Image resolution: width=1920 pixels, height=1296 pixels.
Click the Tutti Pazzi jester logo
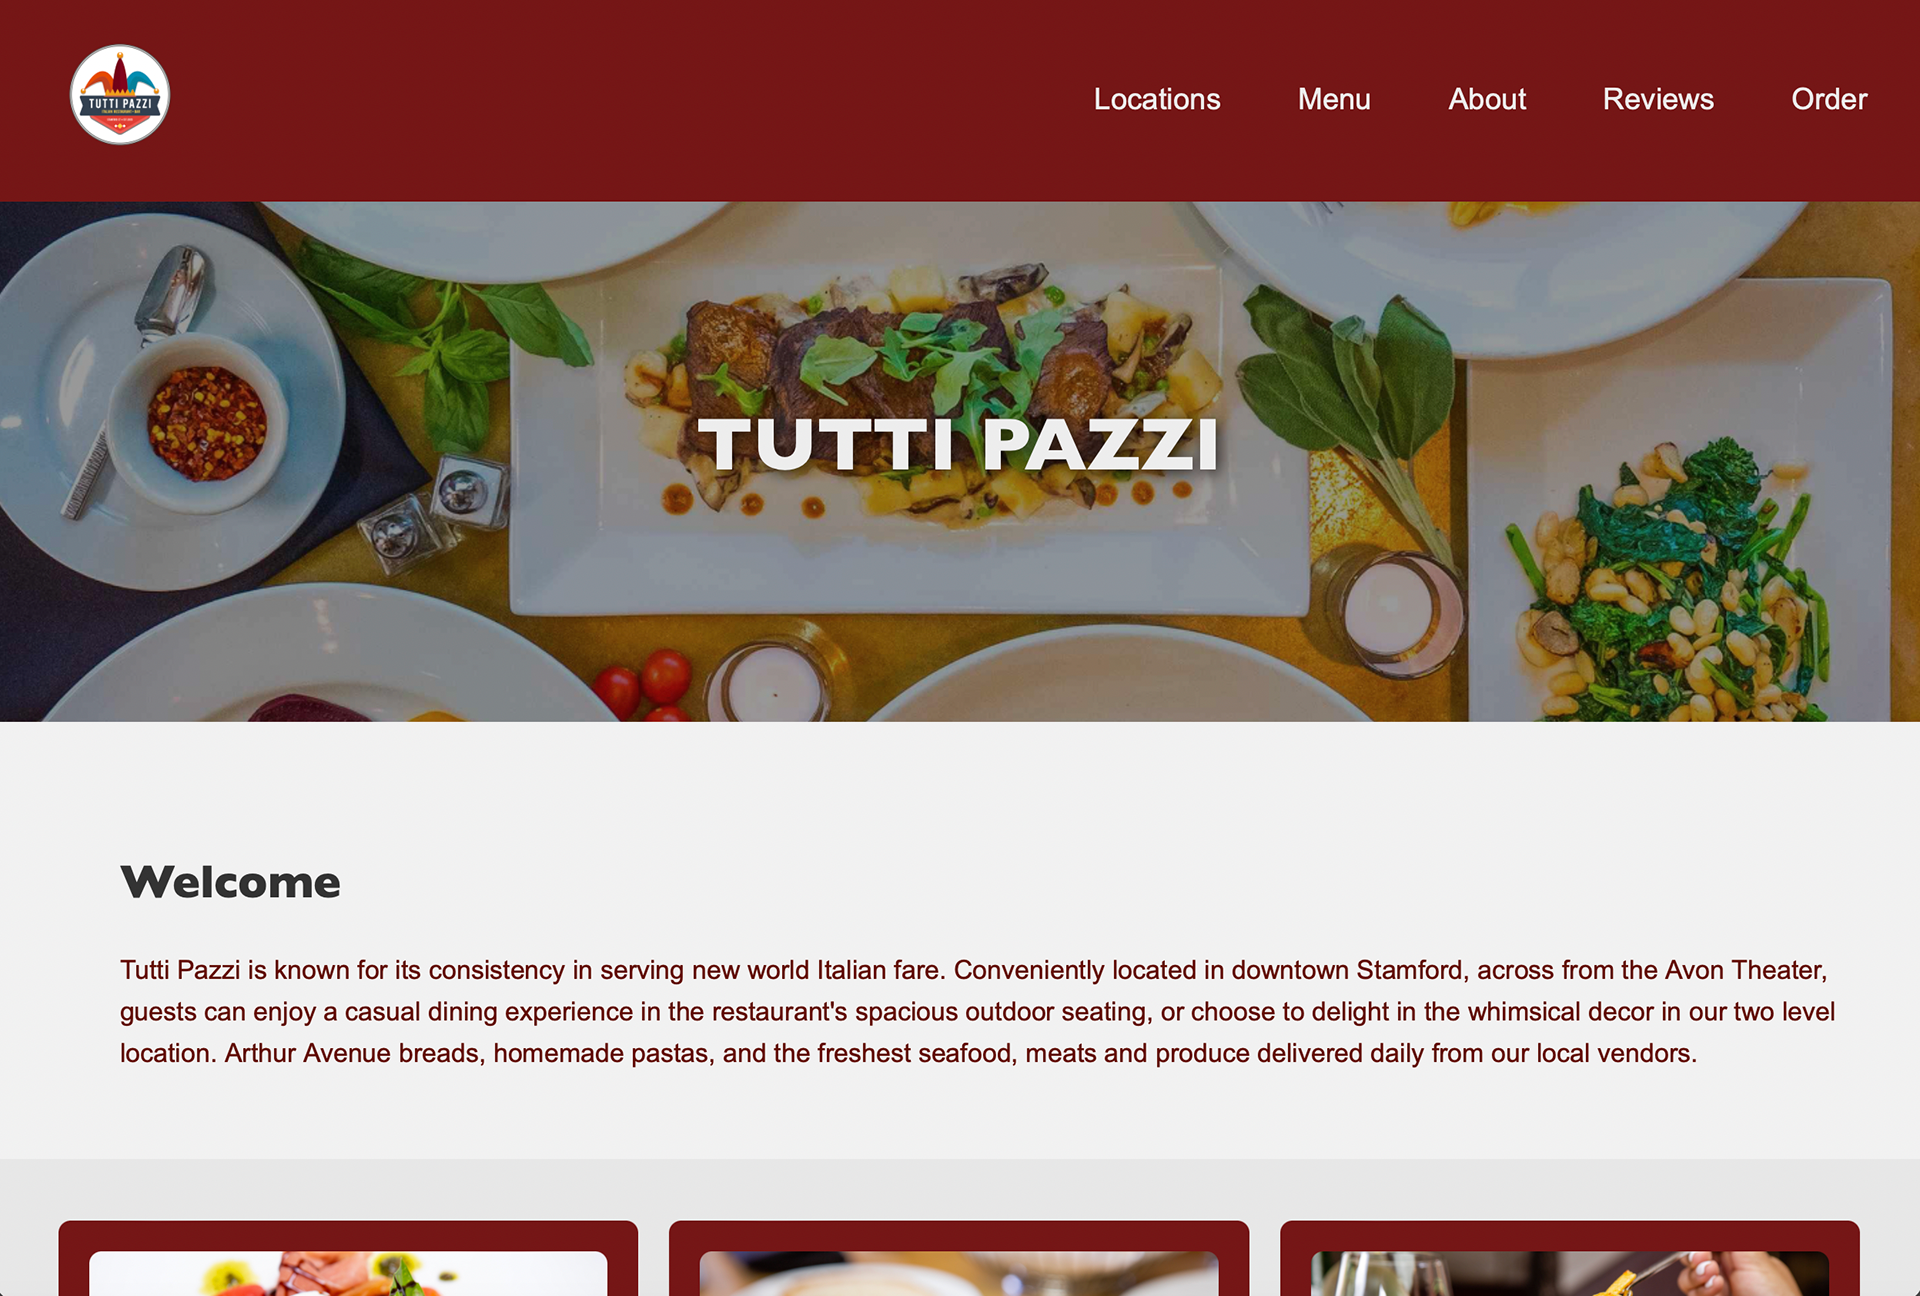tap(120, 95)
